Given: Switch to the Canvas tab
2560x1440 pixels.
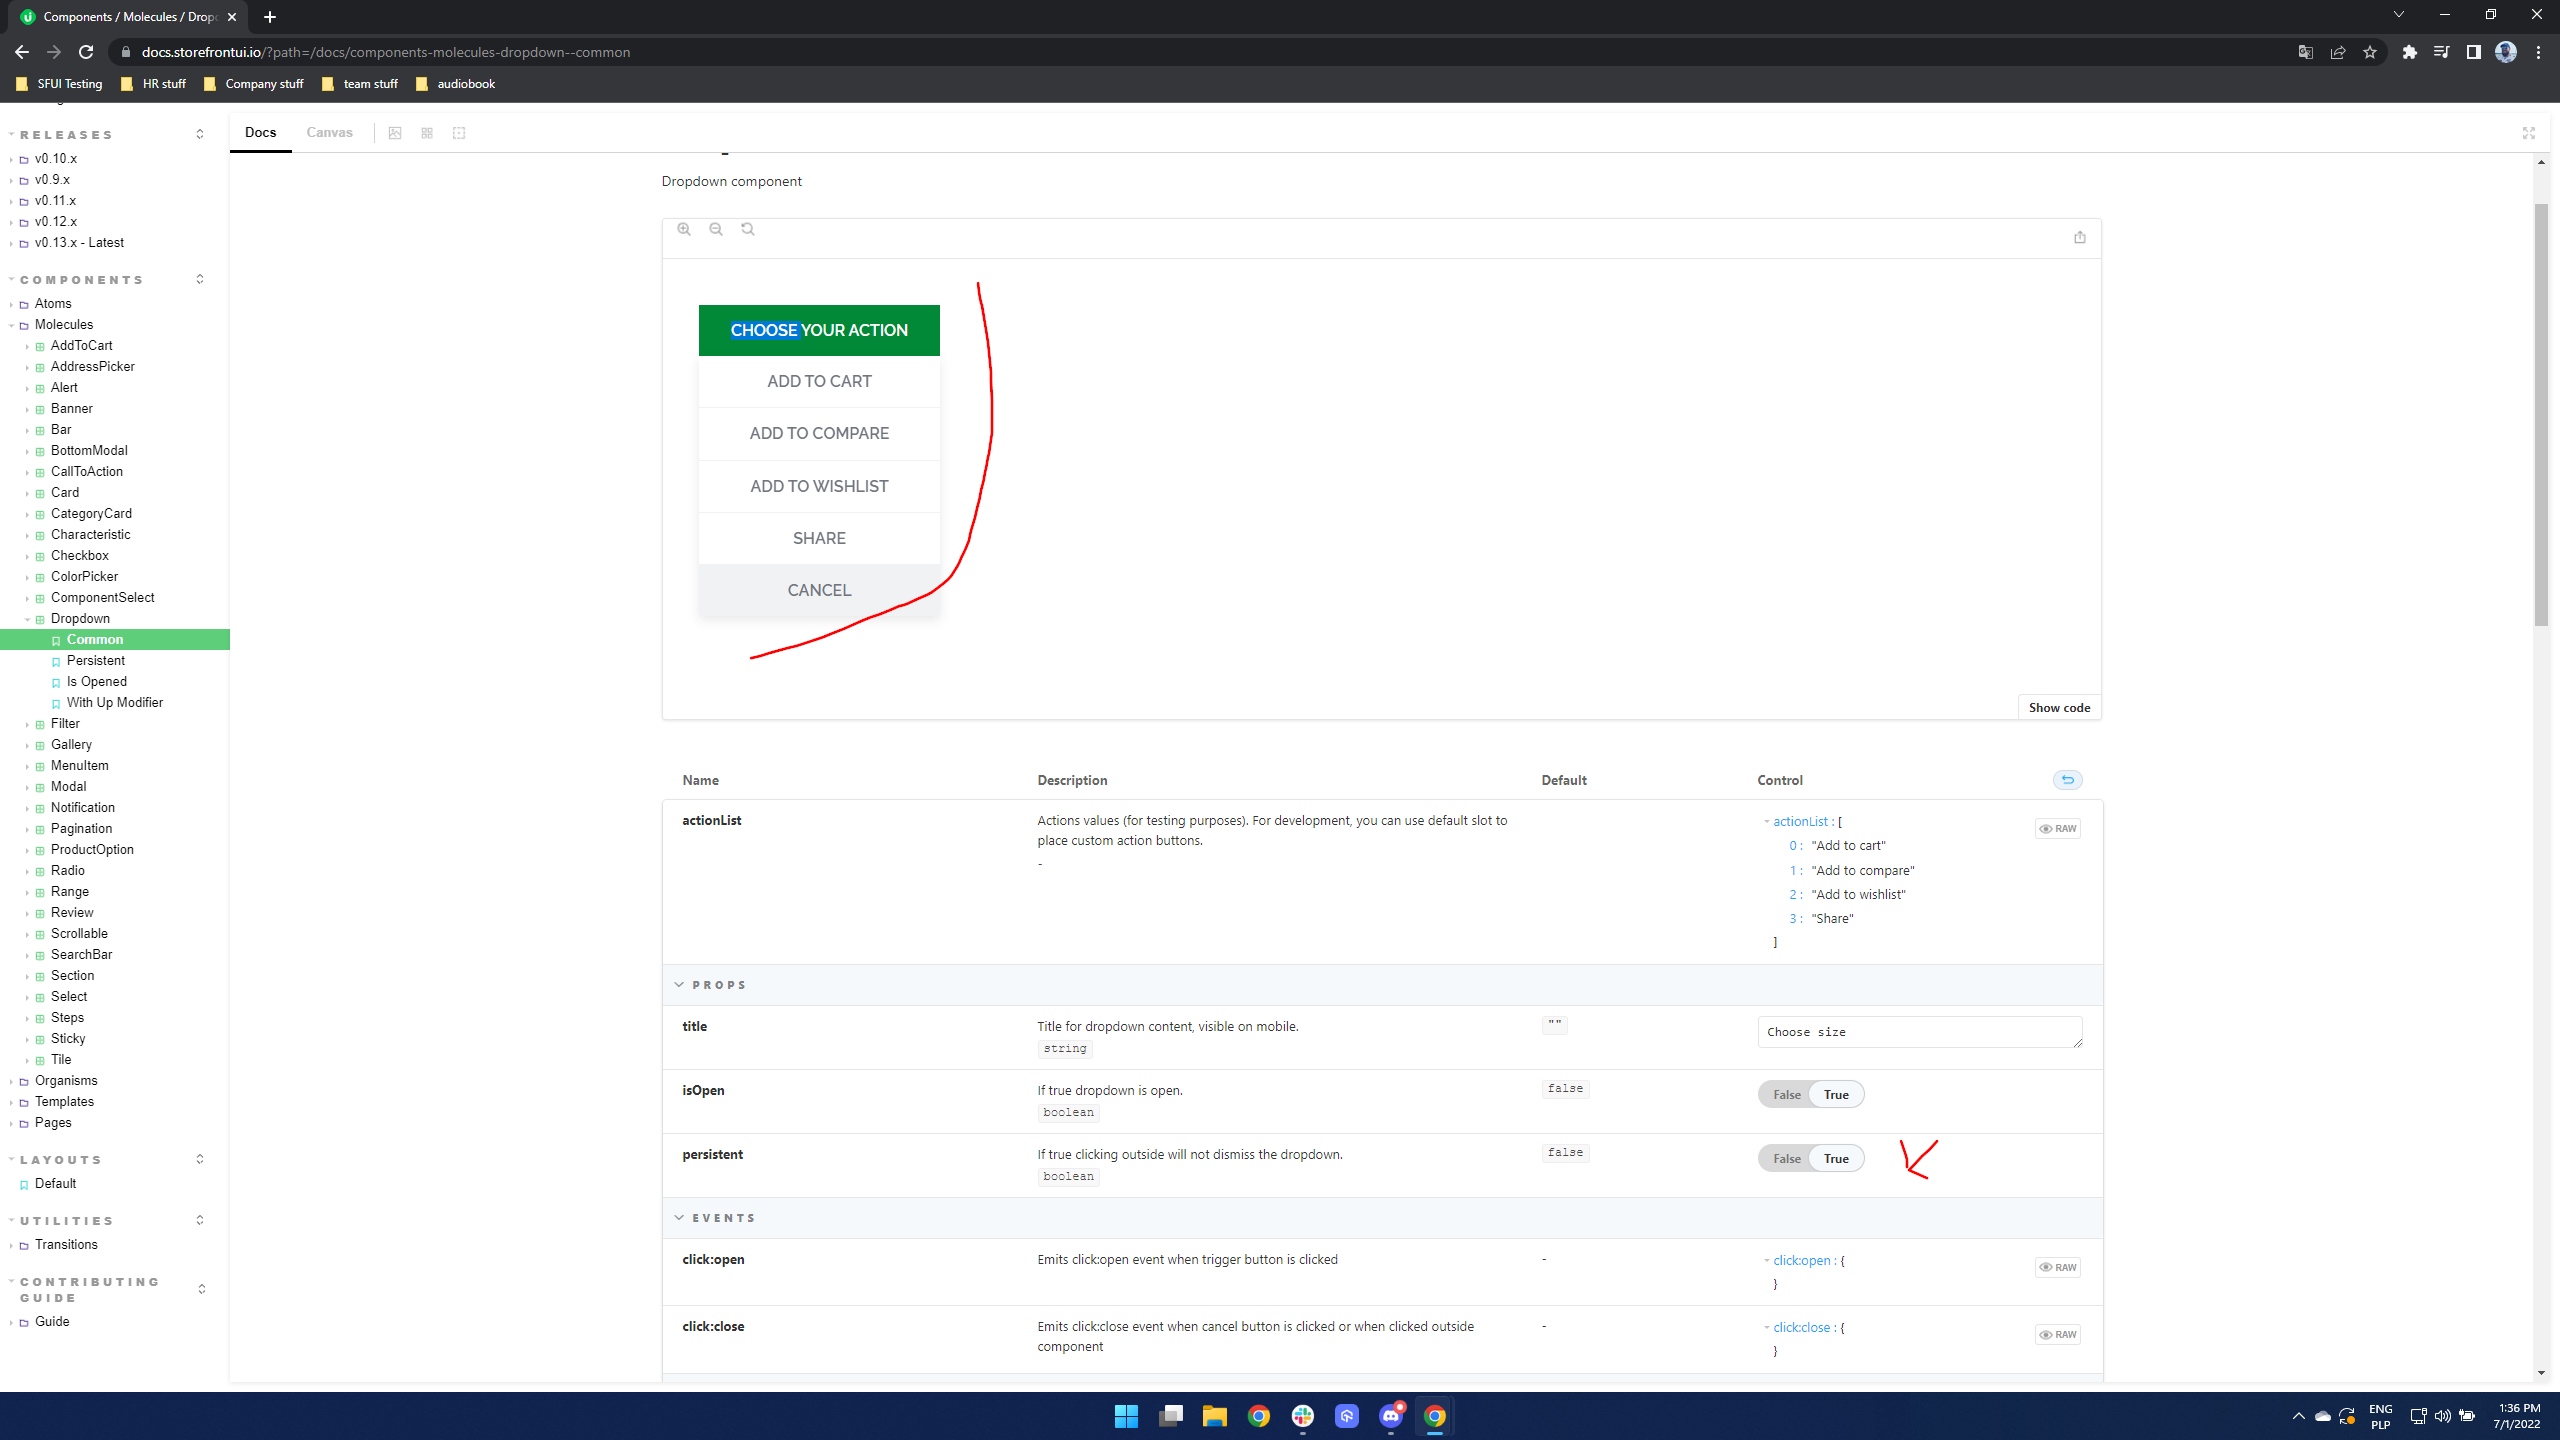Looking at the screenshot, I should (x=329, y=132).
